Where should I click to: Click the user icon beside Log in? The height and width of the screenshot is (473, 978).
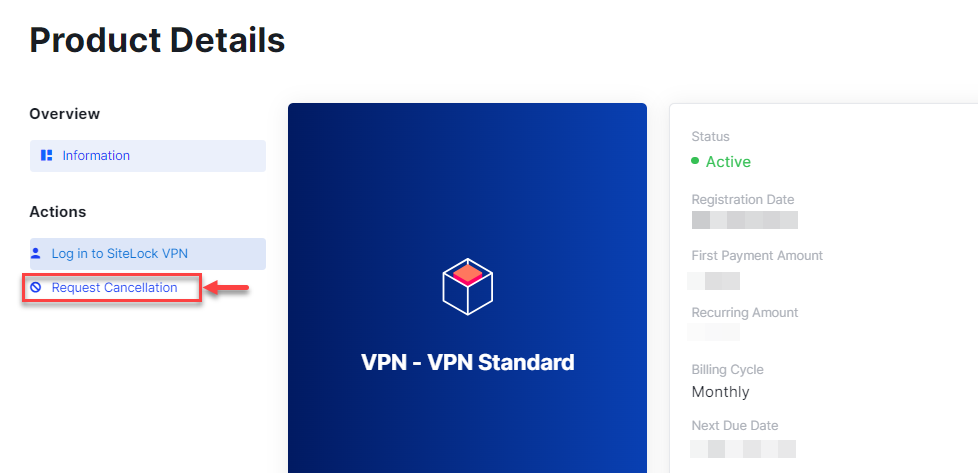point(36,254)
